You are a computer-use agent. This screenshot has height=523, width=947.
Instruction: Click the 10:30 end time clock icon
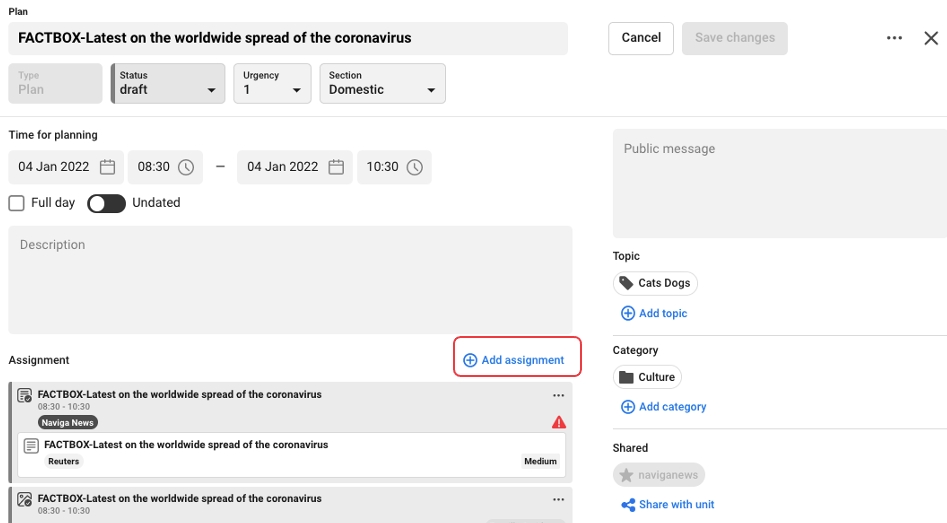(415, 167)
